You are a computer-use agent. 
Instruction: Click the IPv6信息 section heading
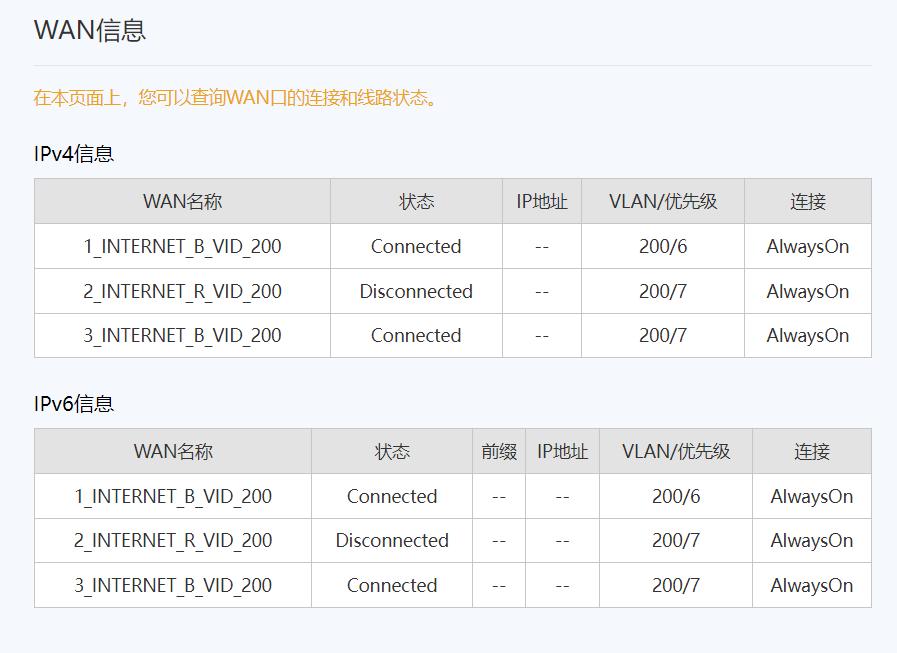point(74,404)
